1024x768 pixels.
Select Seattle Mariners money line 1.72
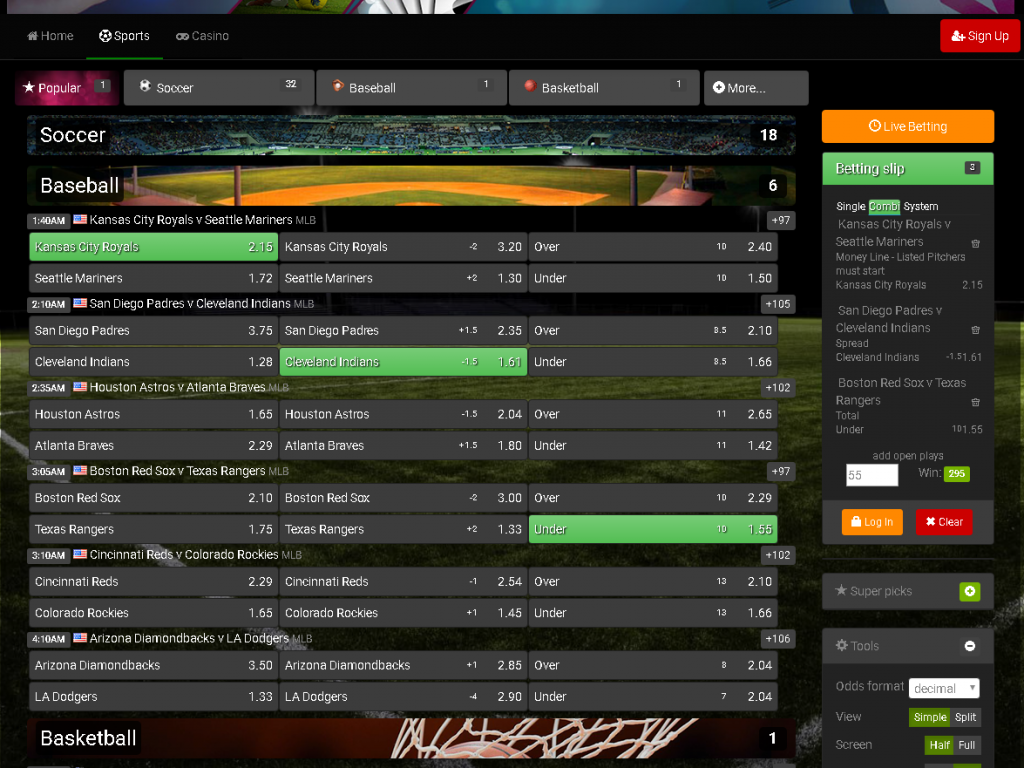[153, 278]
